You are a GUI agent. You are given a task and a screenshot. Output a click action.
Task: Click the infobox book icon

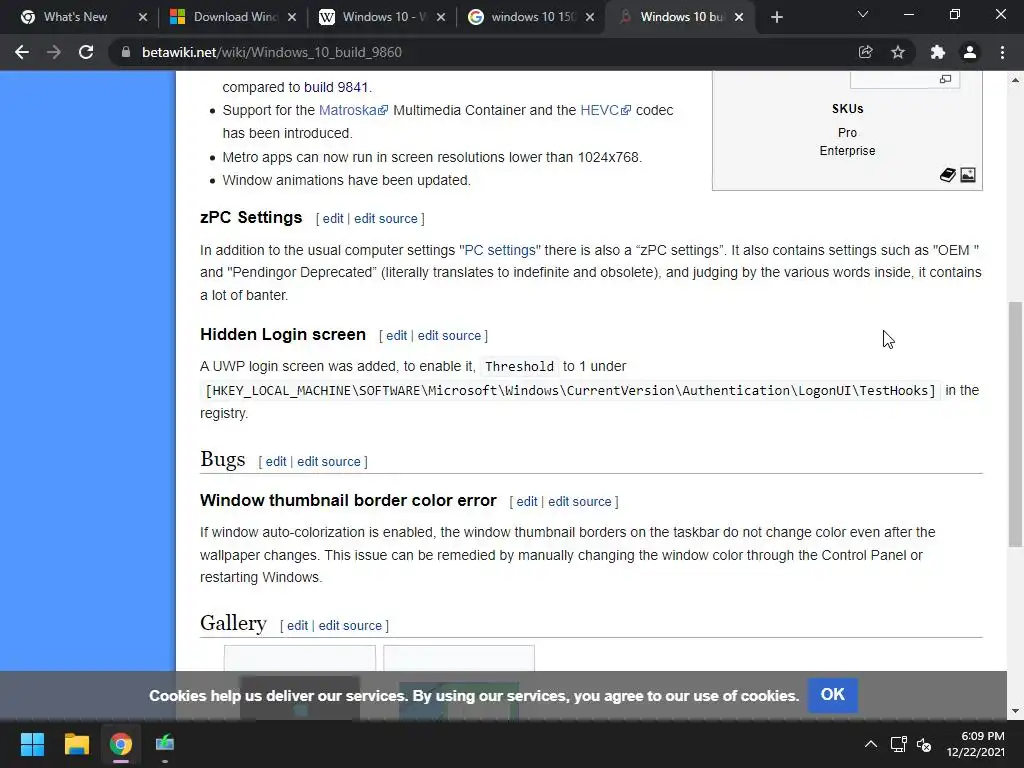click(948, 175)
